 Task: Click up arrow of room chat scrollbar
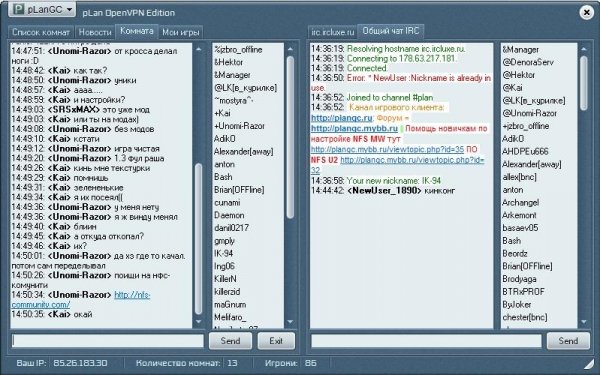(199, 49)
